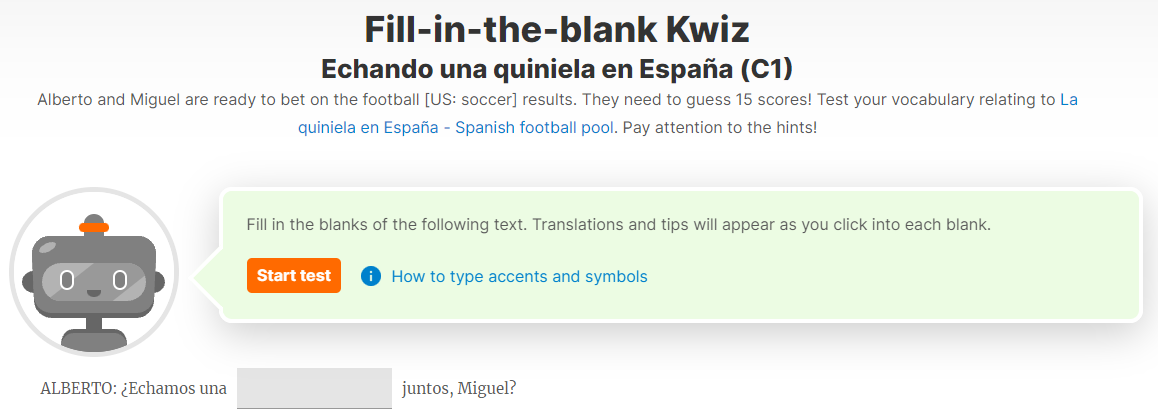The height and width of the screenshot is (413, 1158).
Task: Click the Fill-in-the-blank Kwiz heading
Action: tap(557, 30)
